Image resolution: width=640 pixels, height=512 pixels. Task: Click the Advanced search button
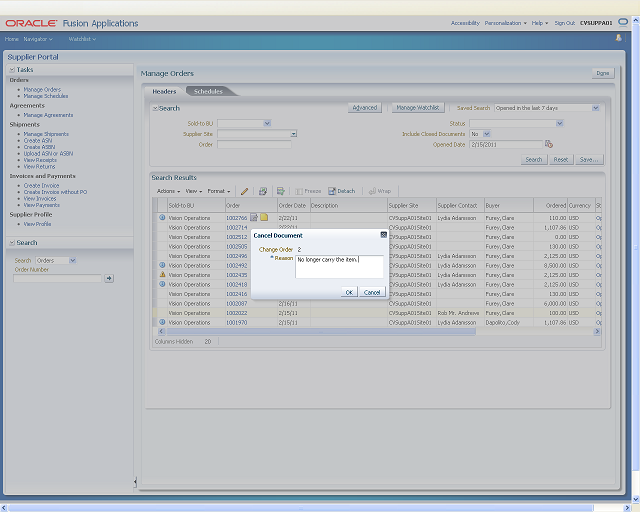[365, 108]
